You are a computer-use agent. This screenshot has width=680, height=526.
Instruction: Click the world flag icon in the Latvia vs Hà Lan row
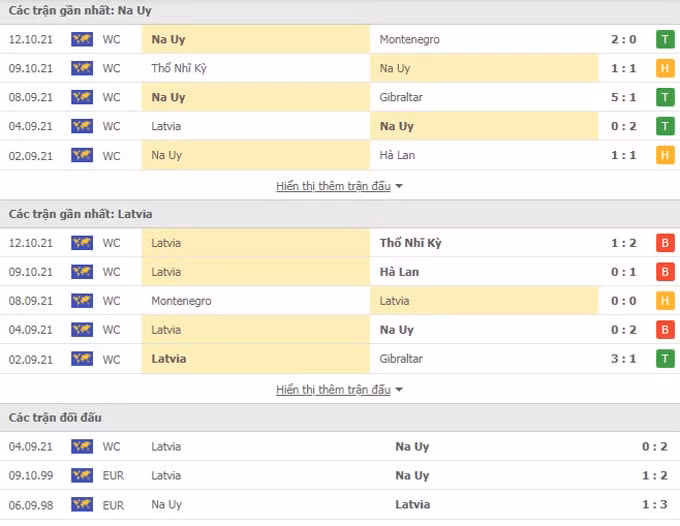82,272
